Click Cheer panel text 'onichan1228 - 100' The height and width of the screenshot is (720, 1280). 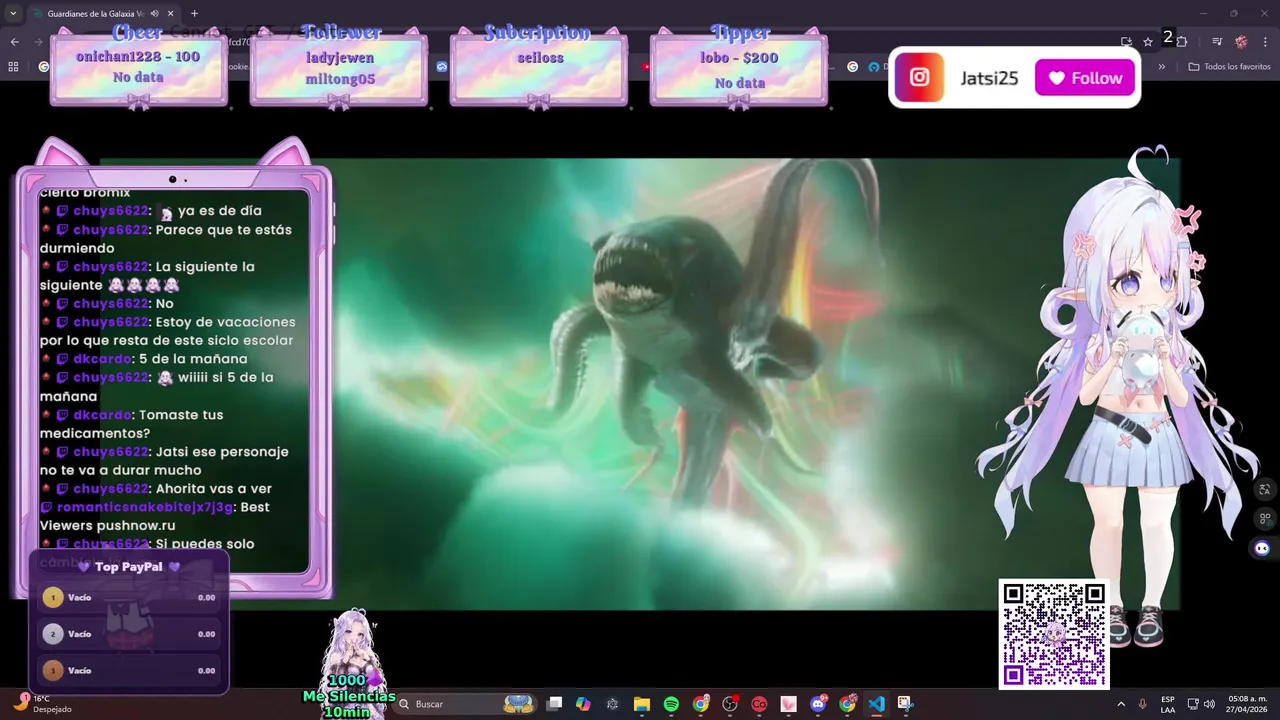click(x=138, y=57)
